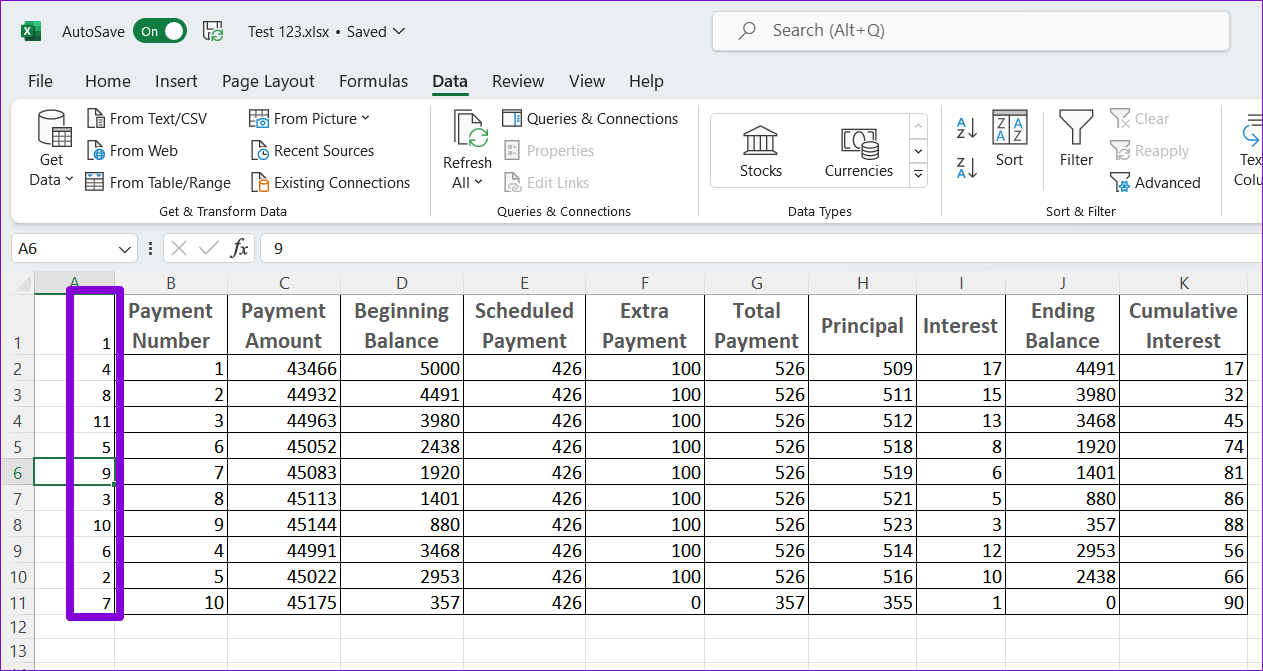
Task: Select the Currencies data type
Action: click(x=858, y=151)
